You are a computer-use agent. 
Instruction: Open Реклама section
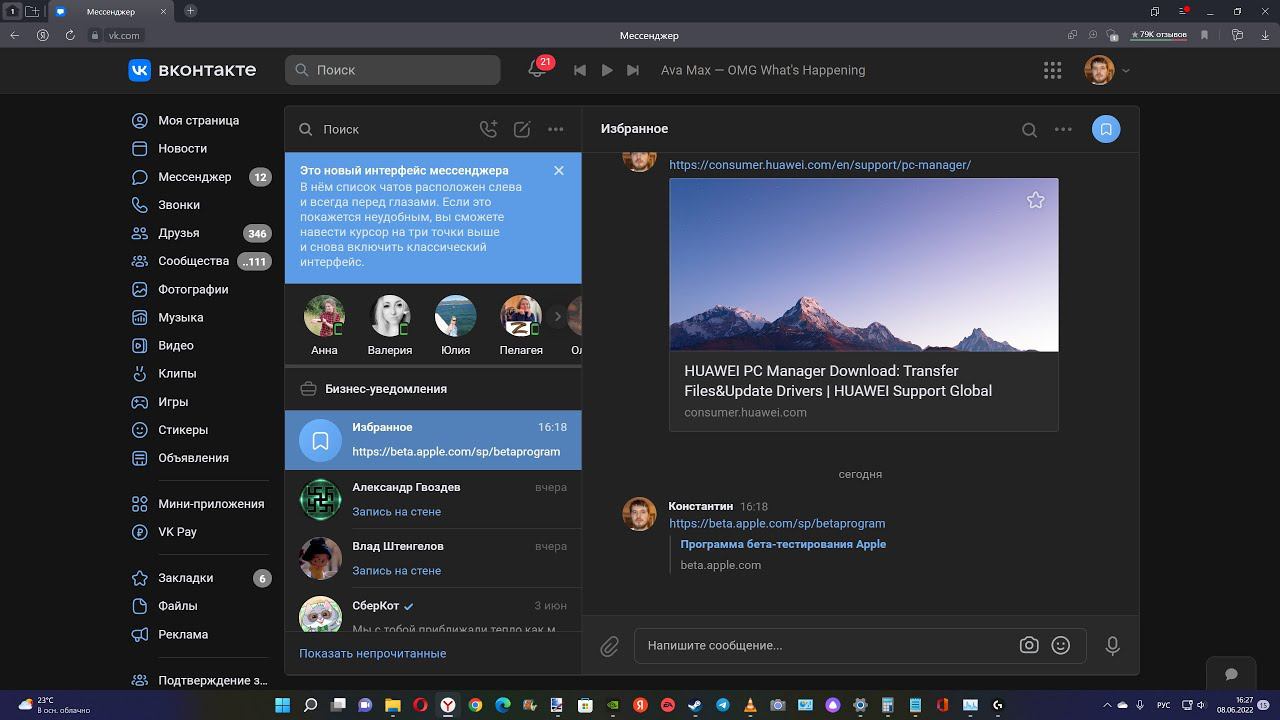click(x=183, y=634)
